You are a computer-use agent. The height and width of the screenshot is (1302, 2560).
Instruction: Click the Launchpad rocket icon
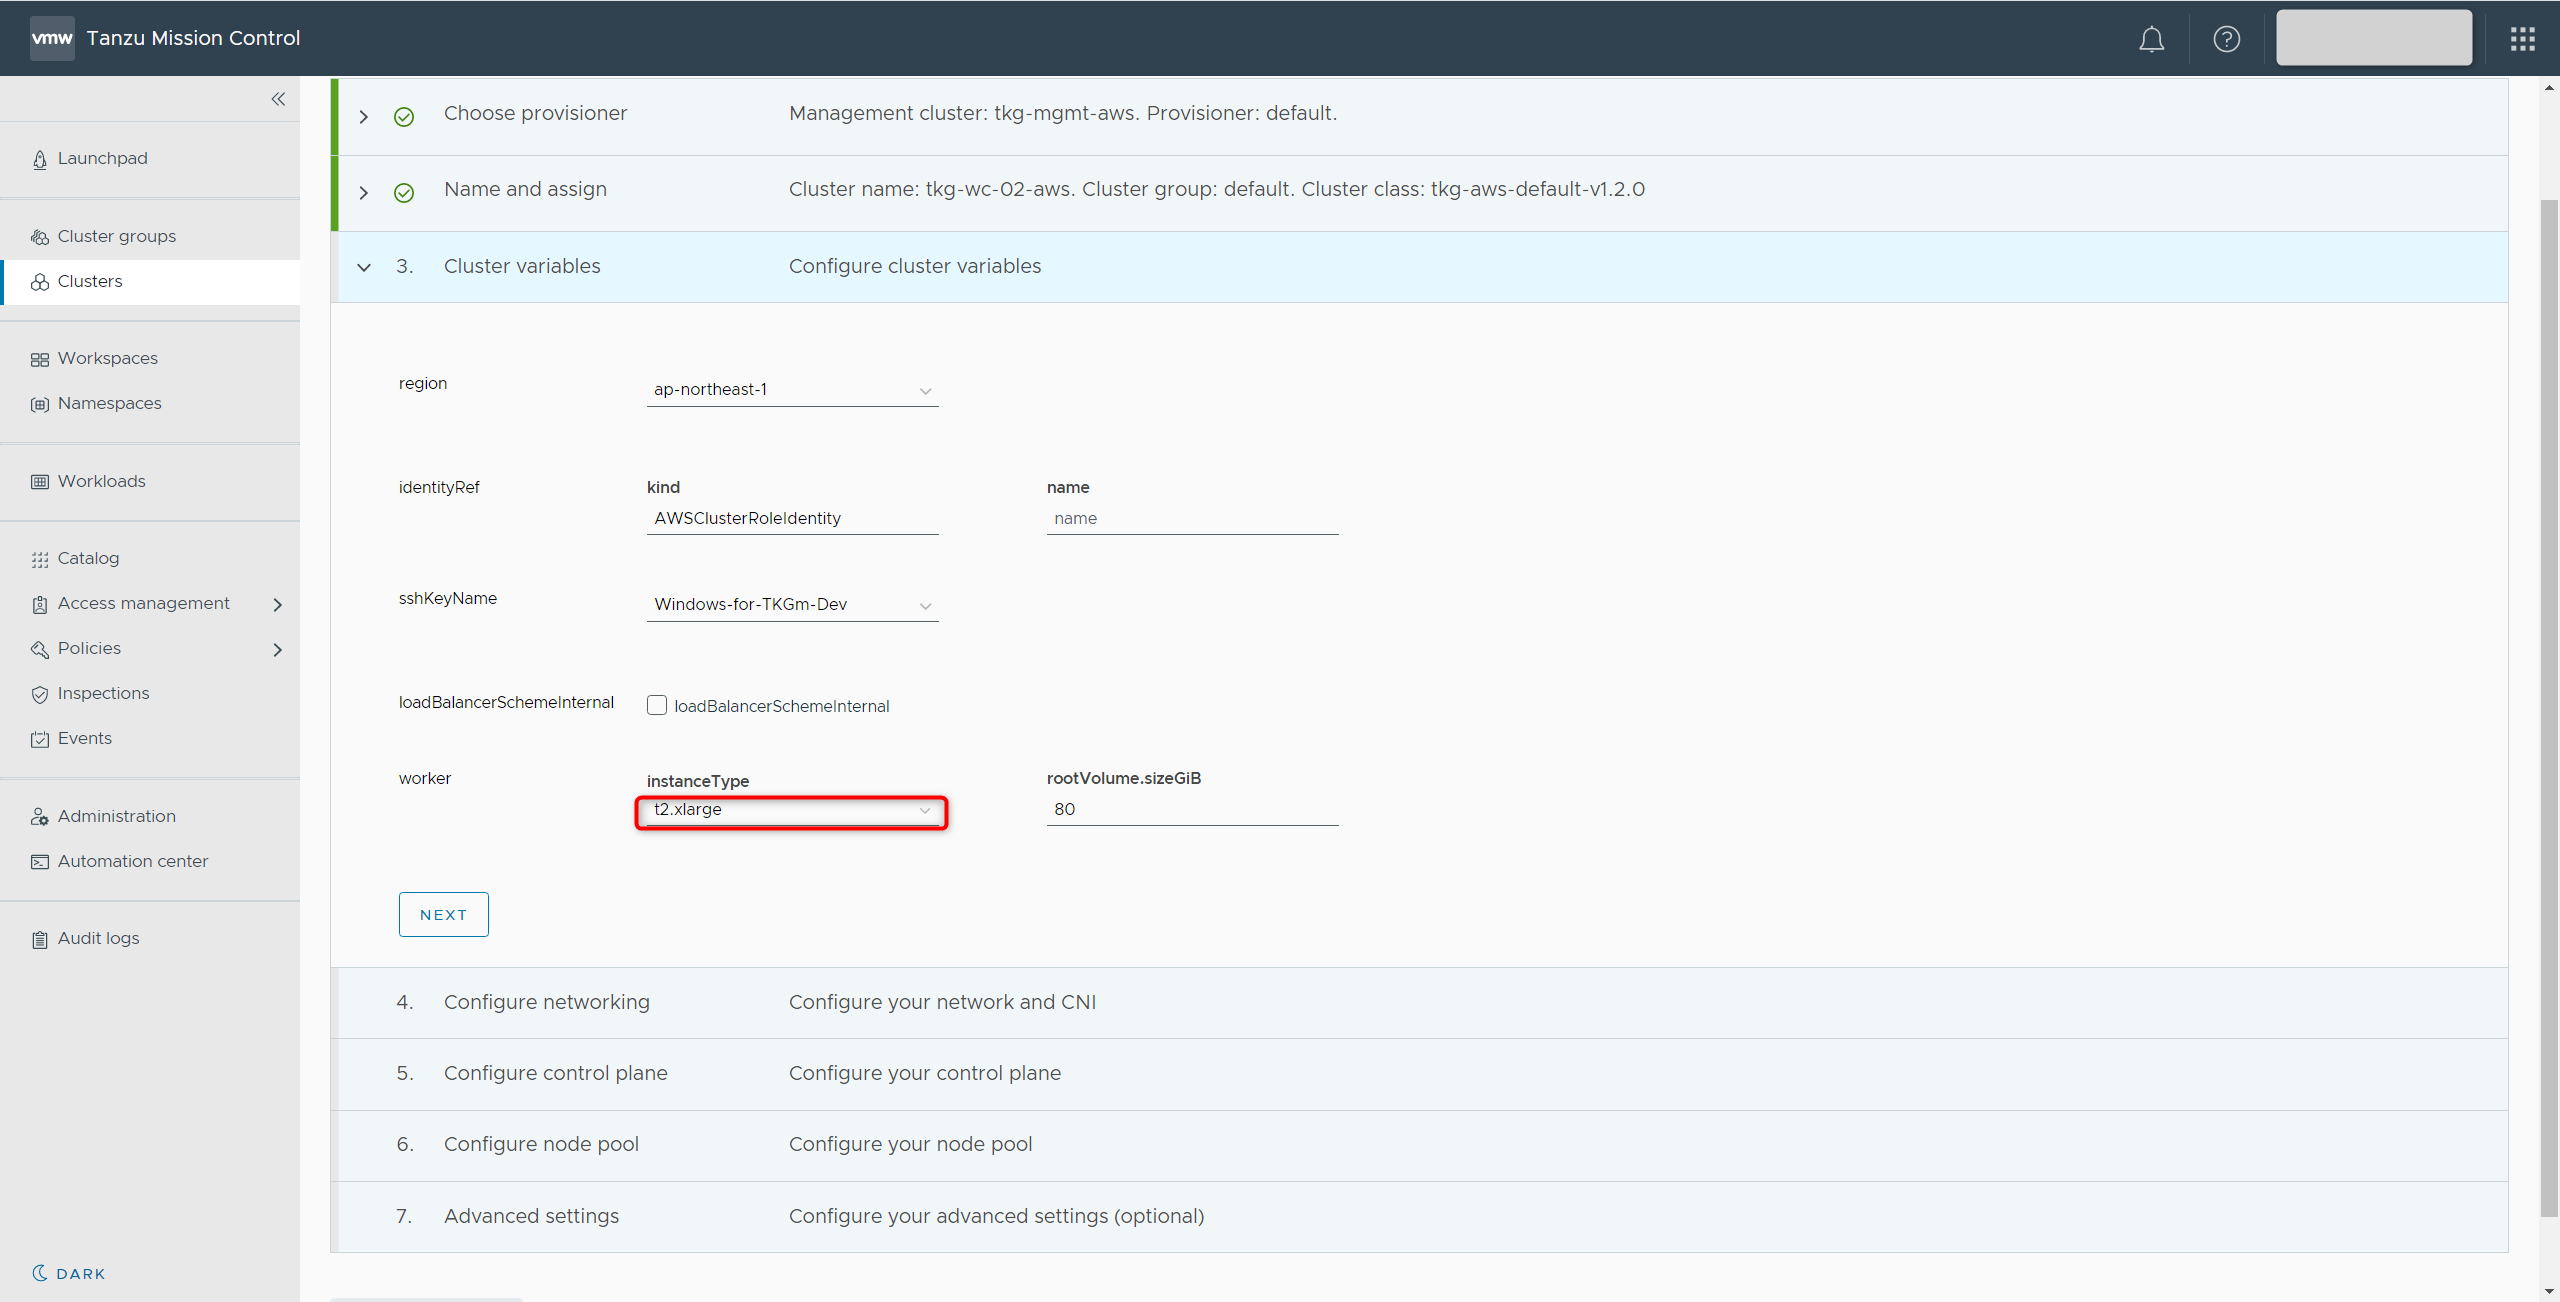pyautogui.click(x=40, y=160)
